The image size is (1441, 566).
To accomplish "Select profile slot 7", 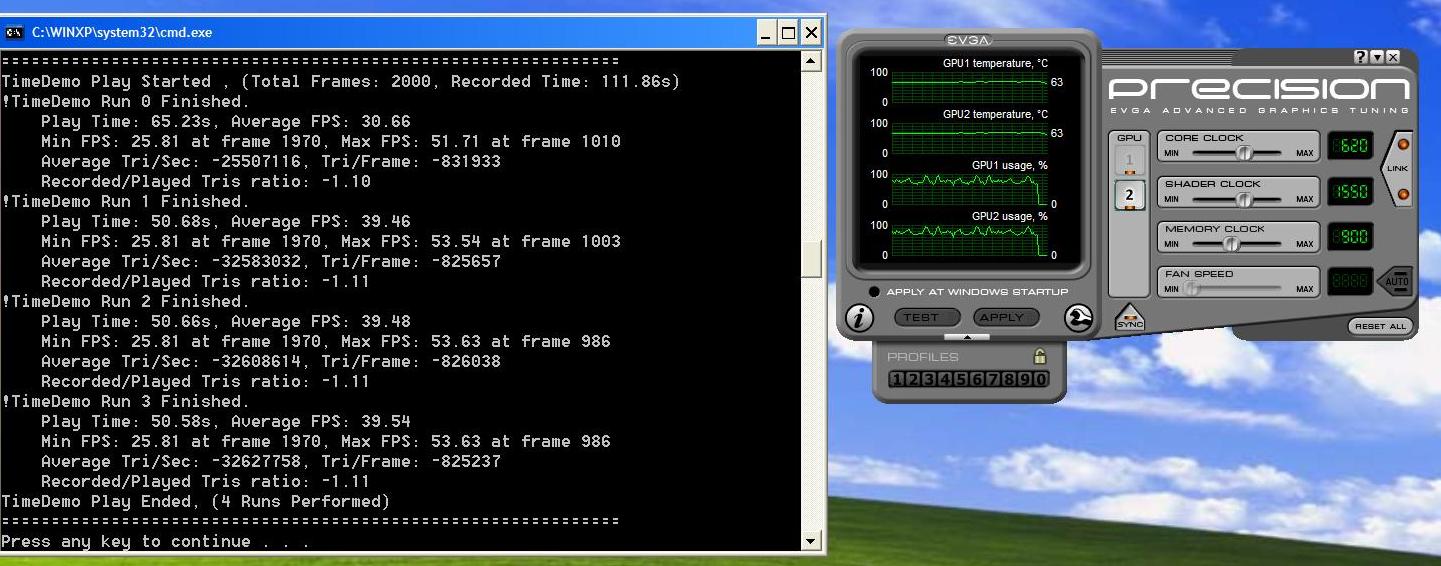I will point(993,379).
